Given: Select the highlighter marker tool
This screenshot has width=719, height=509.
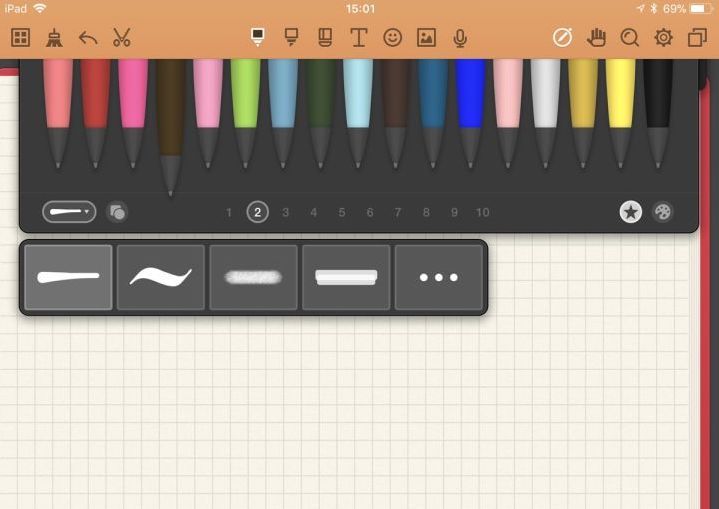Looking at the screenshot, I should tap(291, 37).
